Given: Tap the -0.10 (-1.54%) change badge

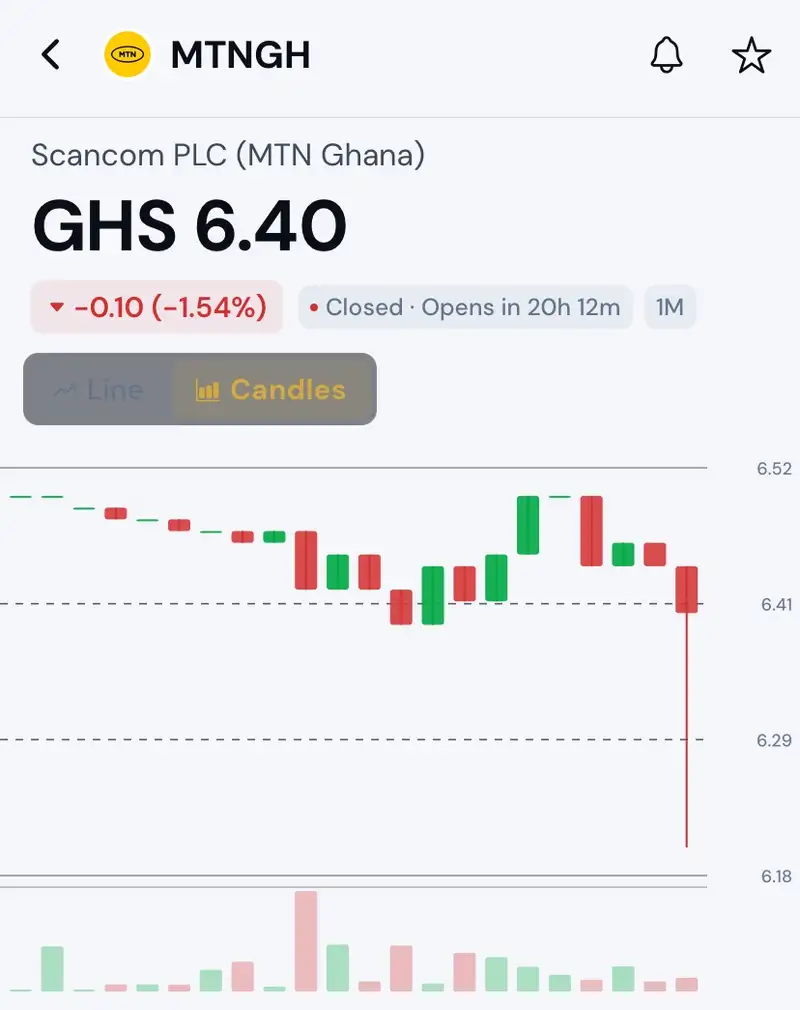Looking at the screenshot, I should 157,307.
